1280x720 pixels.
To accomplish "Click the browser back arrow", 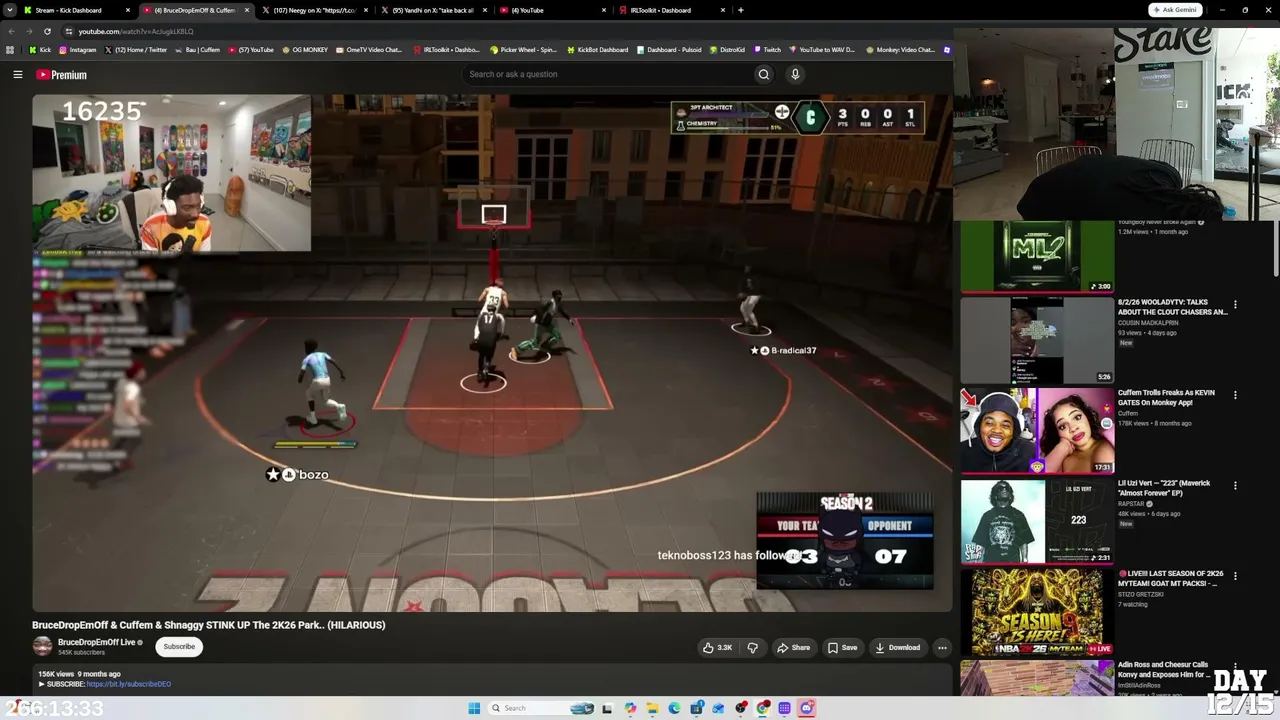I will click(12, 31).
